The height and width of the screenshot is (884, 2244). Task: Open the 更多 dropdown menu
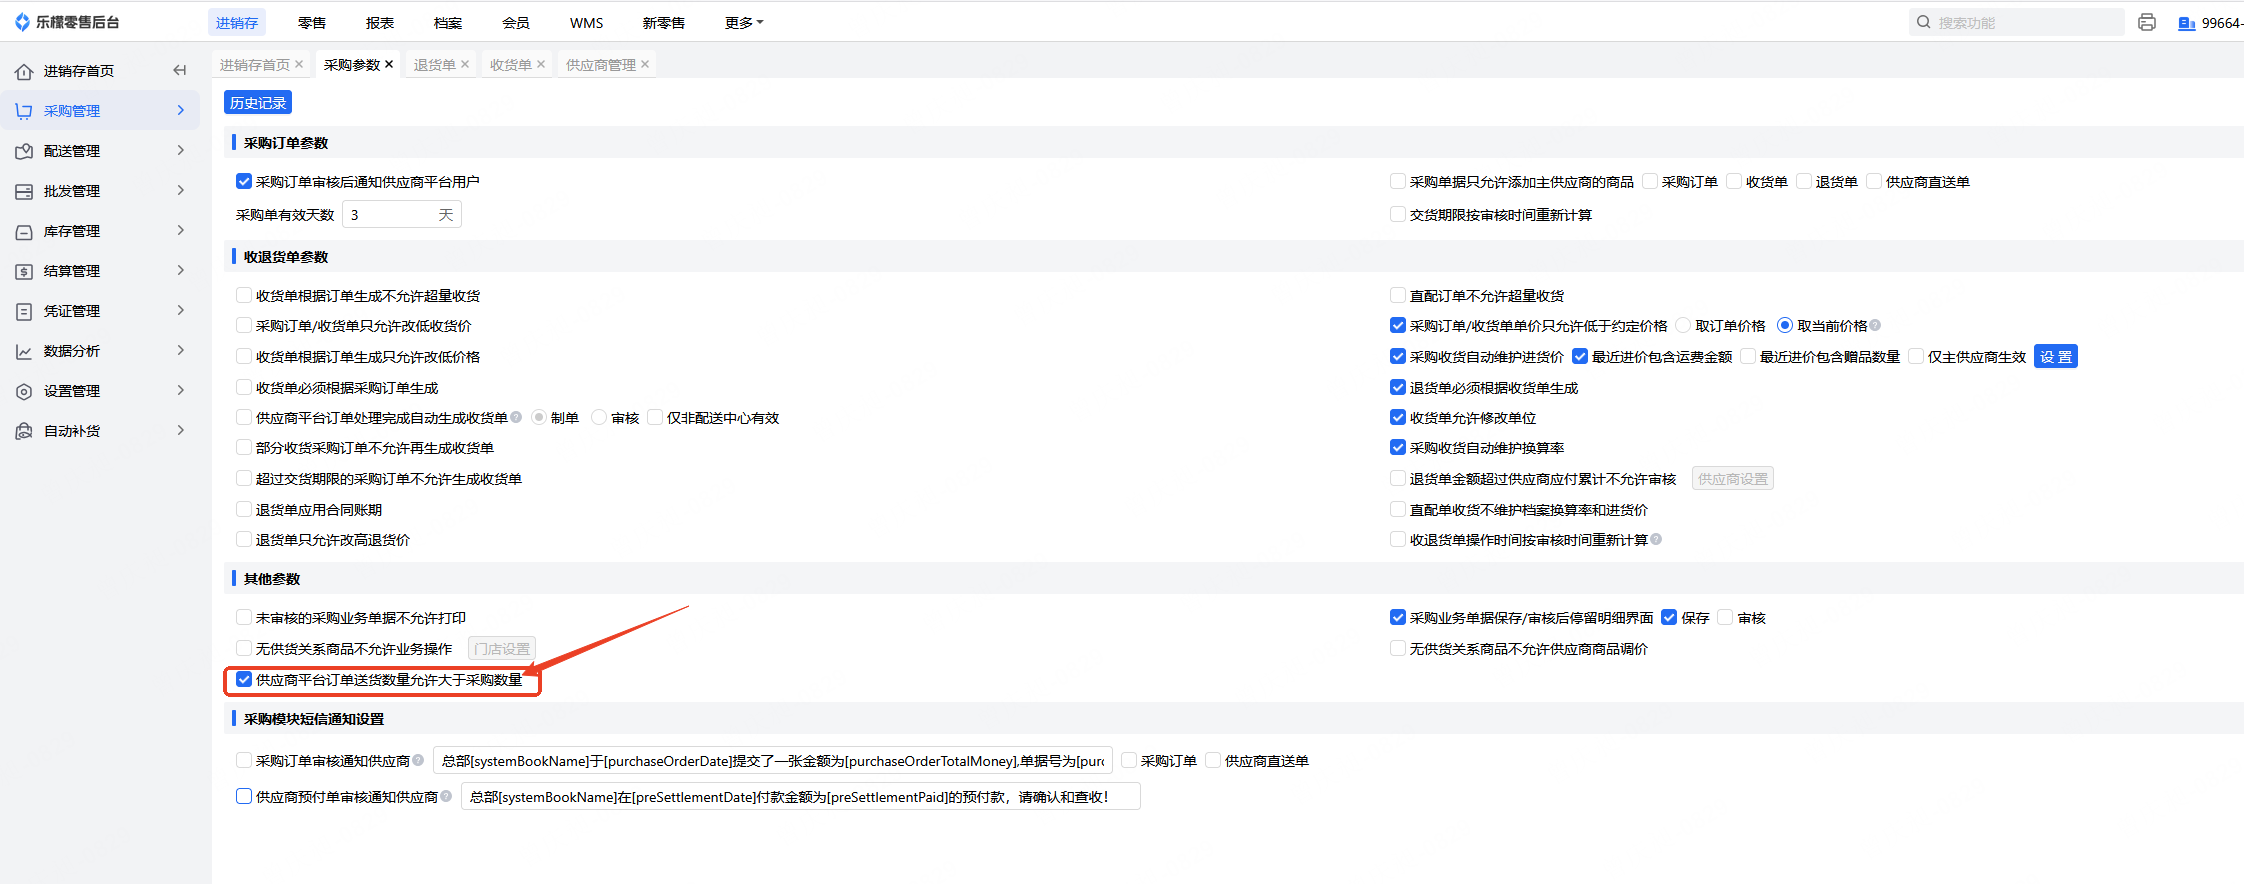tap(743, 22)
